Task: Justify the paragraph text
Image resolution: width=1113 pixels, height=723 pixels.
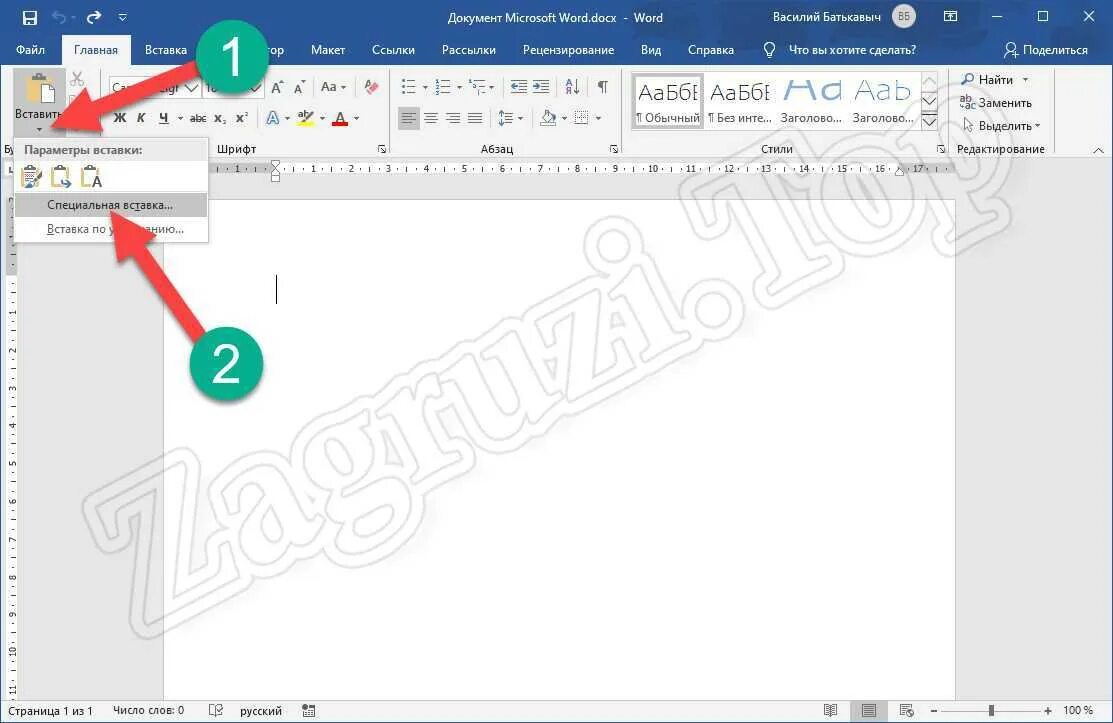Action: coord(476,118)
